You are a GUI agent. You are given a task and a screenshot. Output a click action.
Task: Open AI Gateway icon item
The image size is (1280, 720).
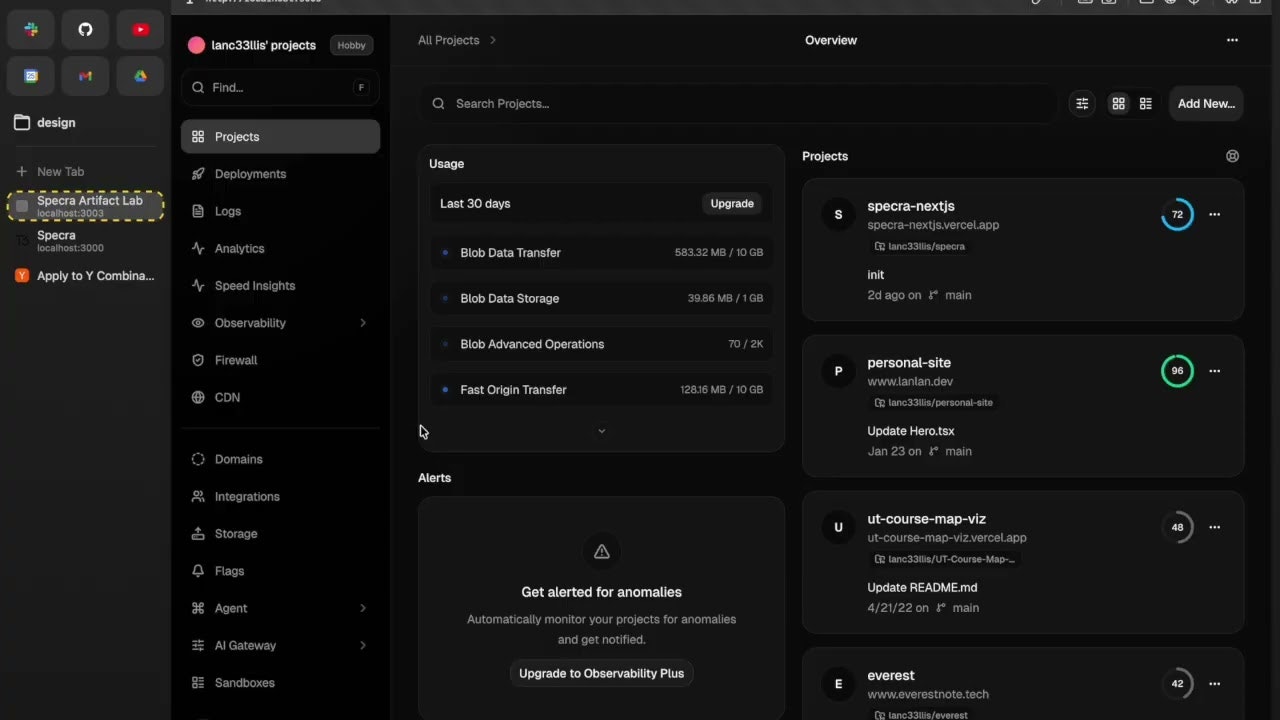(x=198, y=646)
